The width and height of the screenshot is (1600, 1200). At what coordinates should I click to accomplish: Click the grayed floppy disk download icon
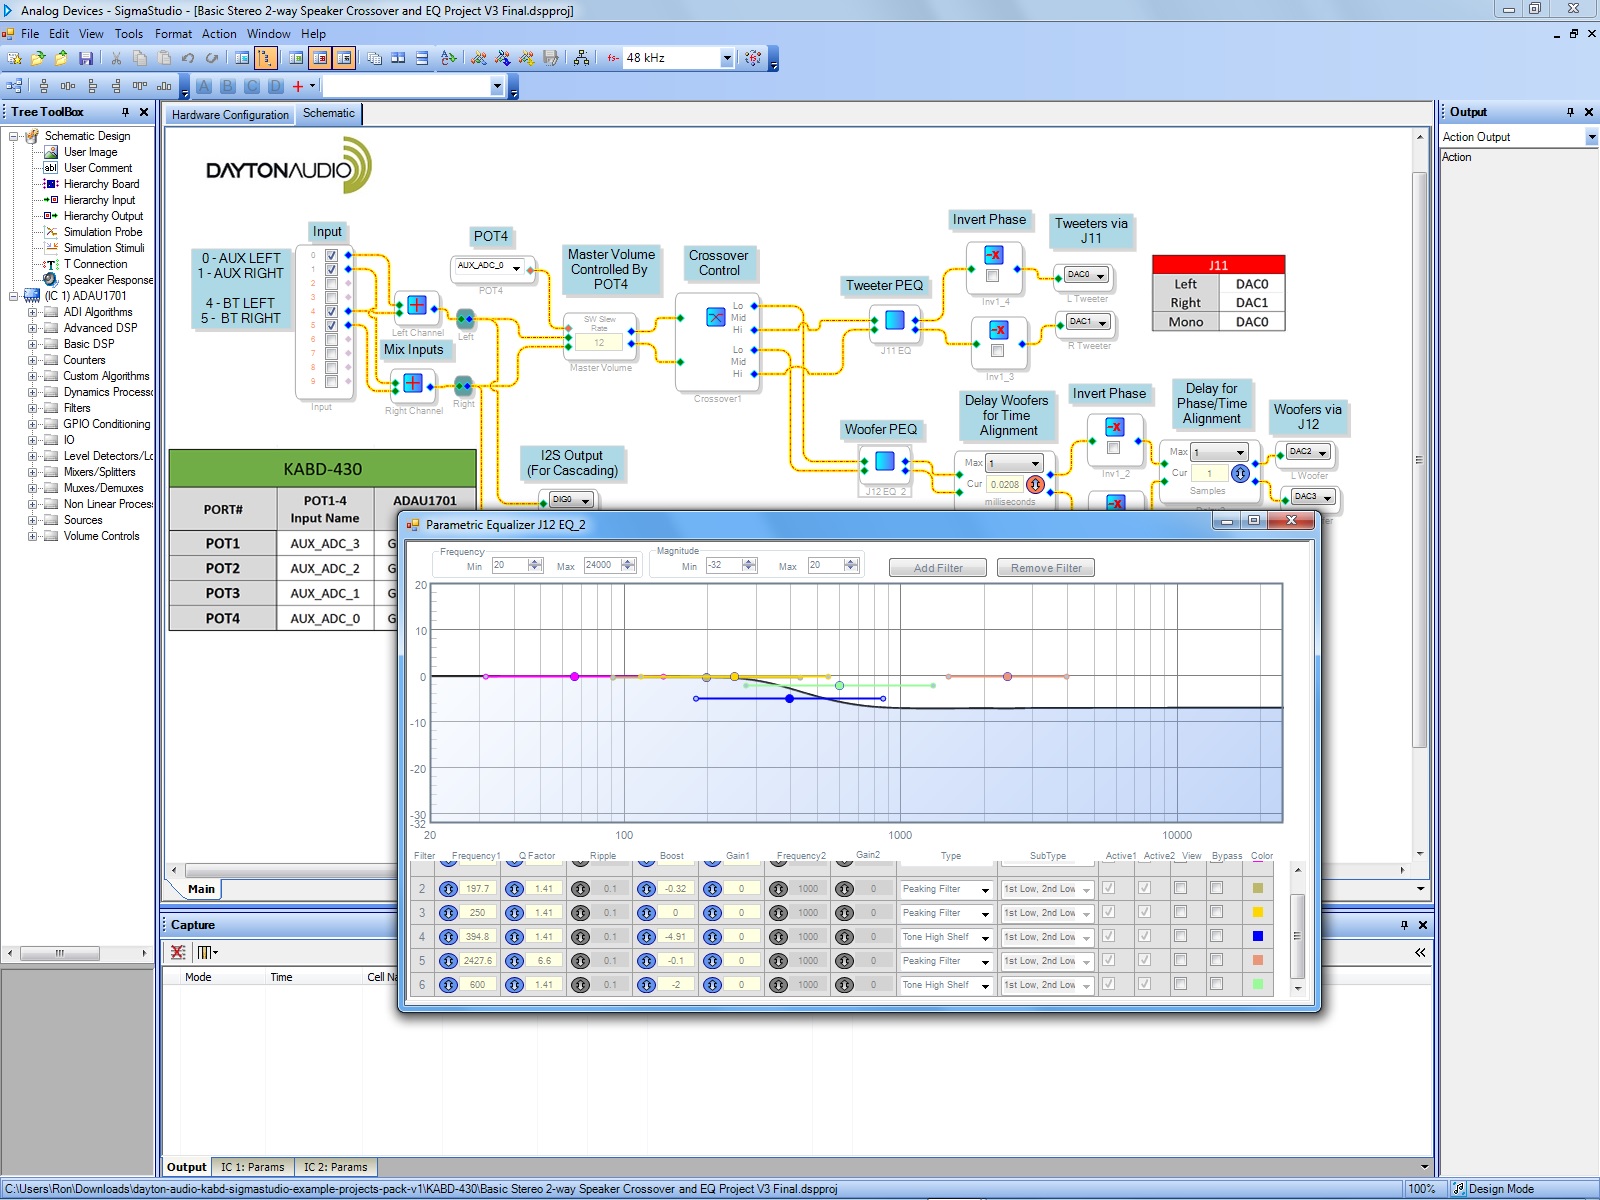click(550, 59)
